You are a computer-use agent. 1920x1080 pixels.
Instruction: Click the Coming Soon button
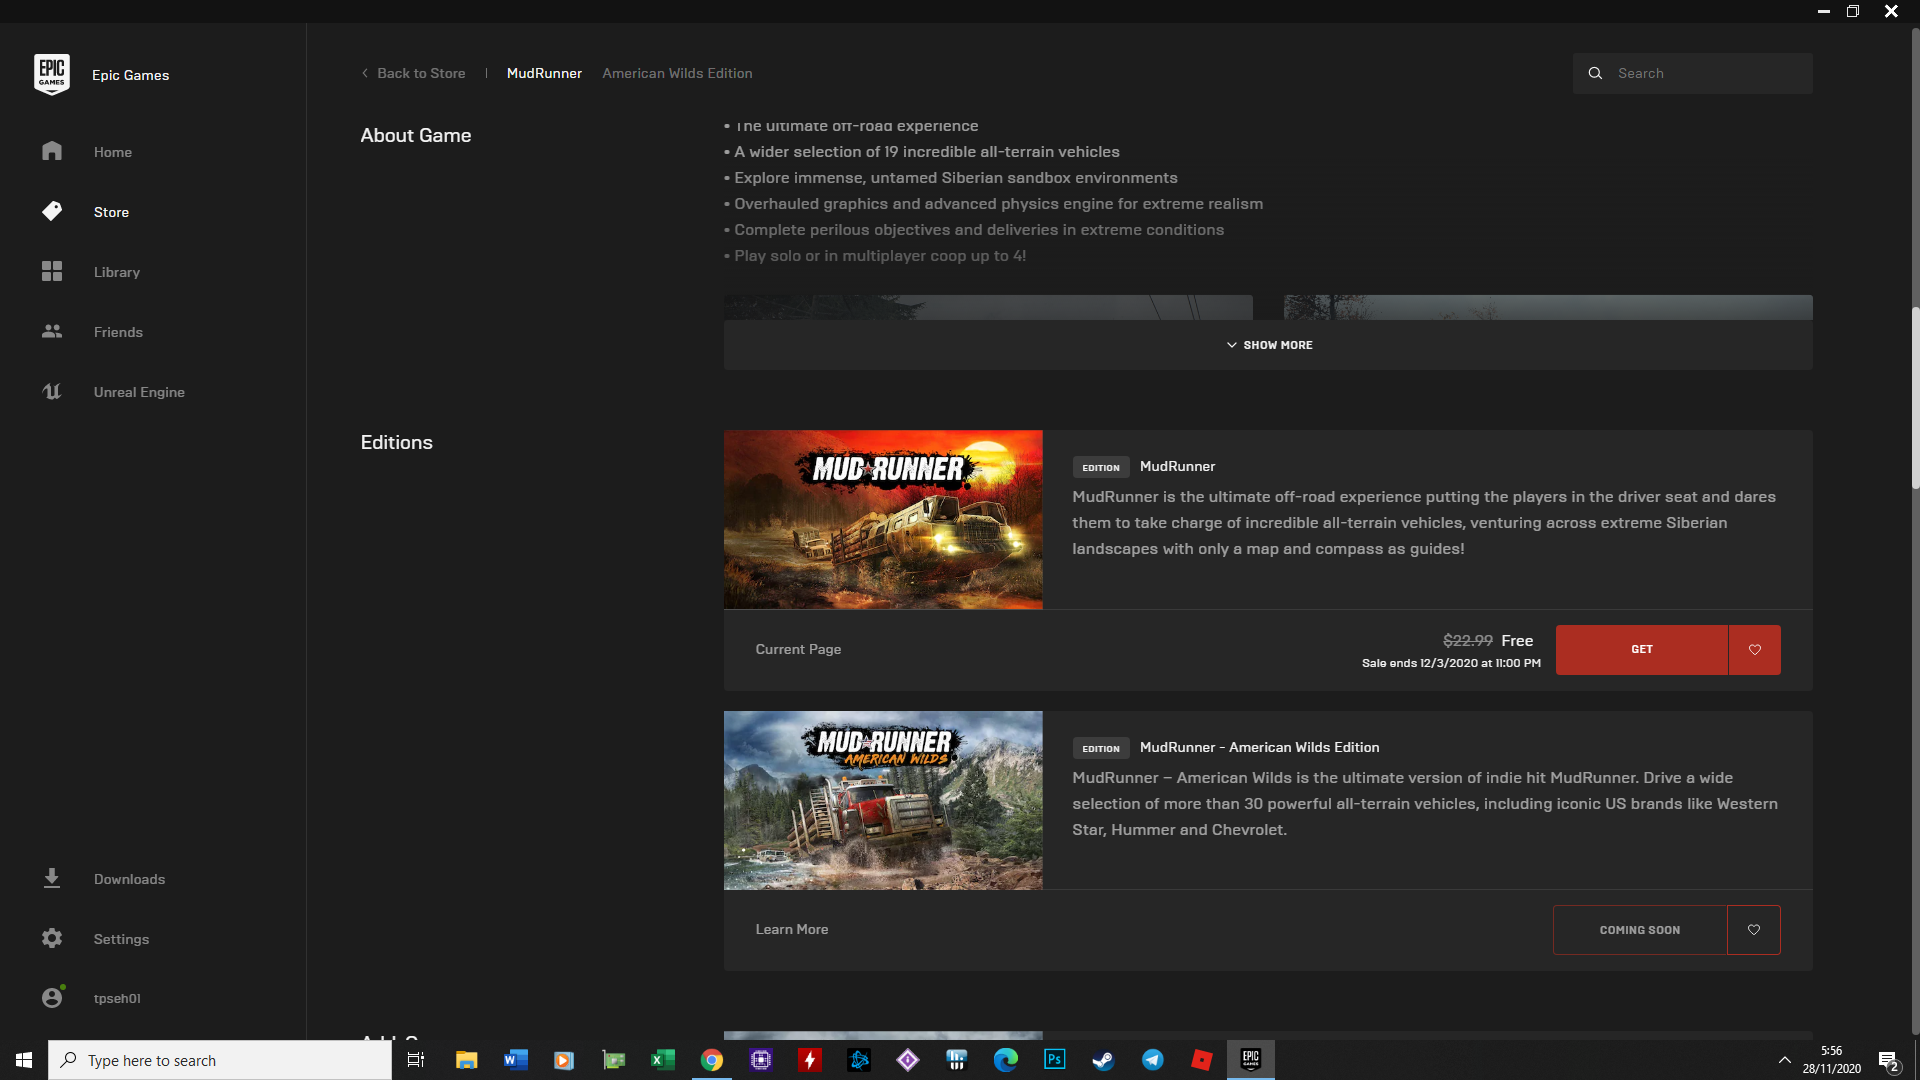pos(1640,930)
